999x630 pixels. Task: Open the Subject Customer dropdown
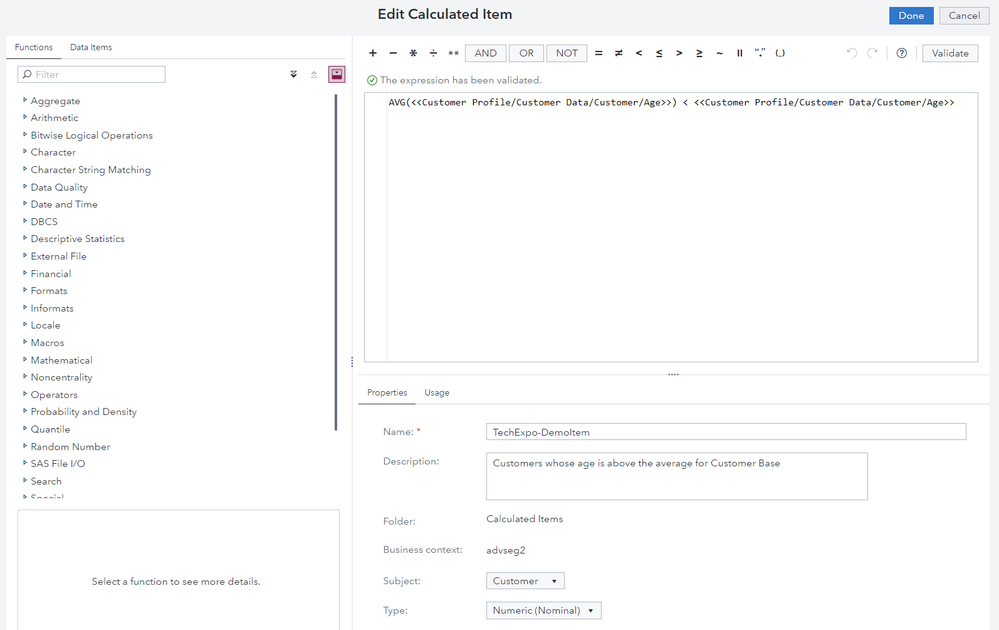point(525,581)
